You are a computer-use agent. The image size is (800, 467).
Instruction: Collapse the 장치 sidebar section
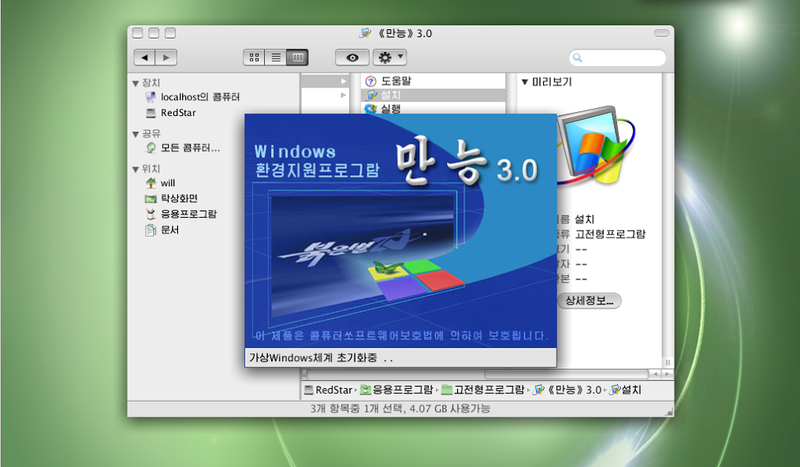pos(135,83)
